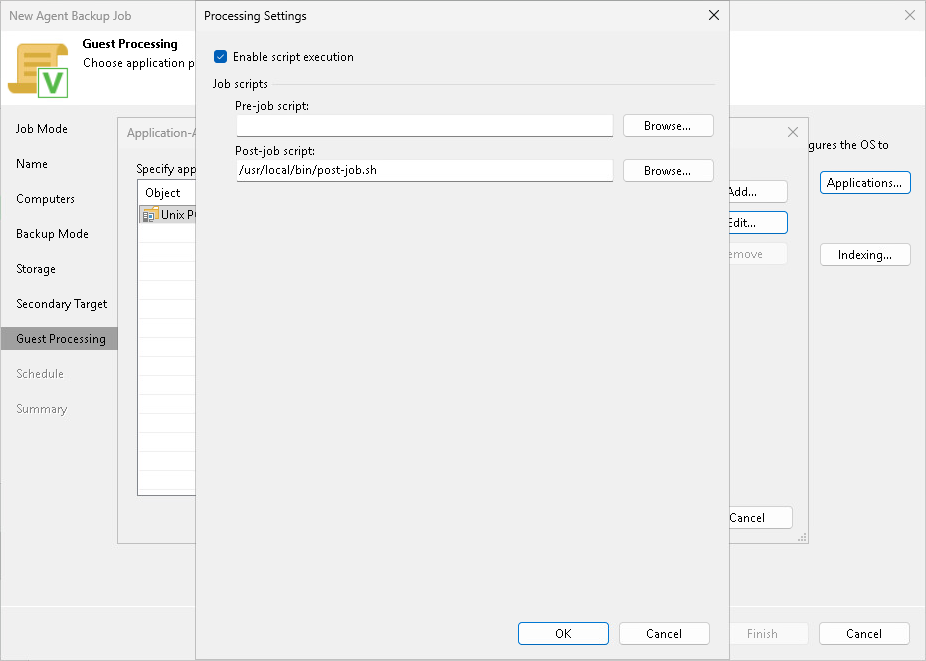Click the Indexing... button in wizard
The image size is (926, 661).
(865, 255)
